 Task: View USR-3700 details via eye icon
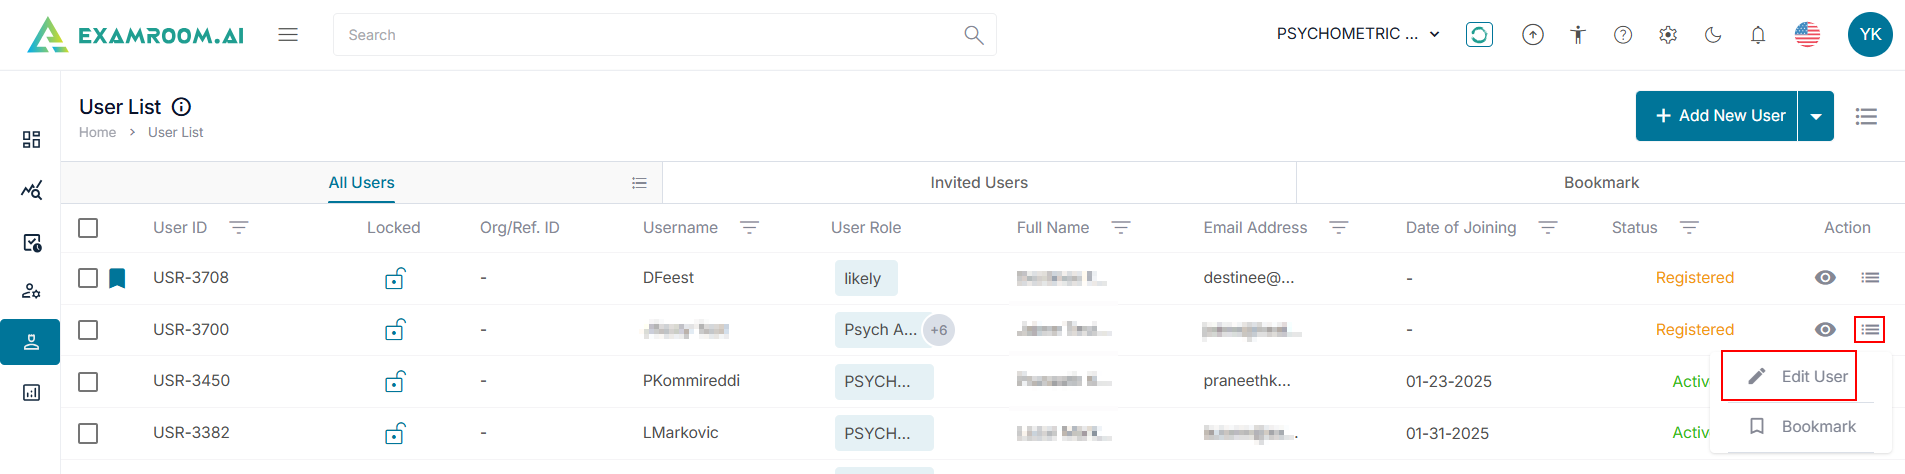coord(1825,330)
